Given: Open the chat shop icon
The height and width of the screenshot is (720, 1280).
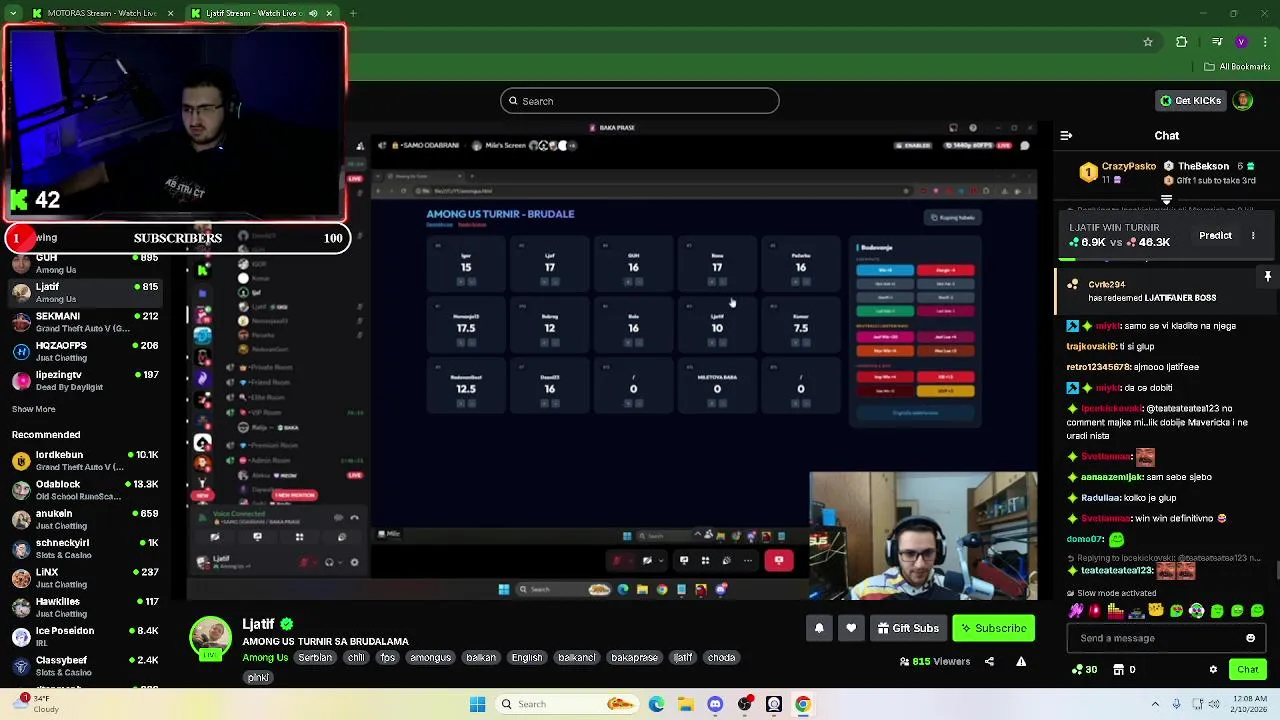Looking at the screenshot, I should pyautogui.click(x=1121, y=669).
